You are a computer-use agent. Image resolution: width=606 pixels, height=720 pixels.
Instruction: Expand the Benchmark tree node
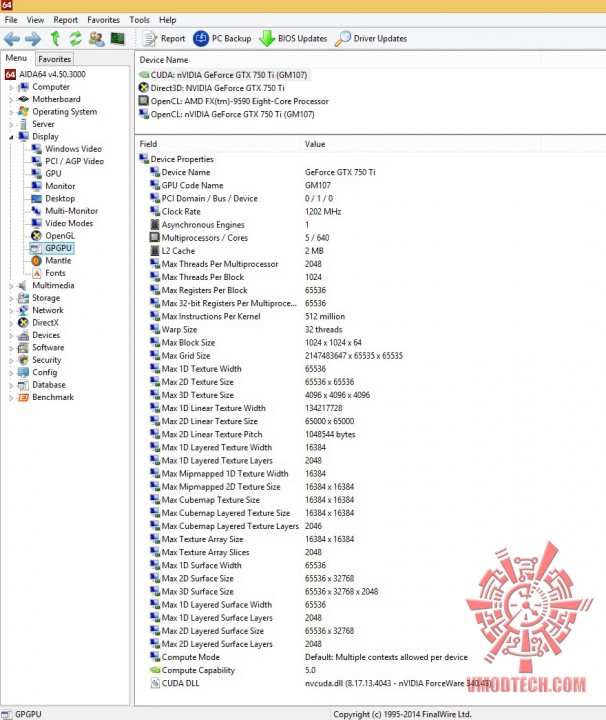(11, 398)
